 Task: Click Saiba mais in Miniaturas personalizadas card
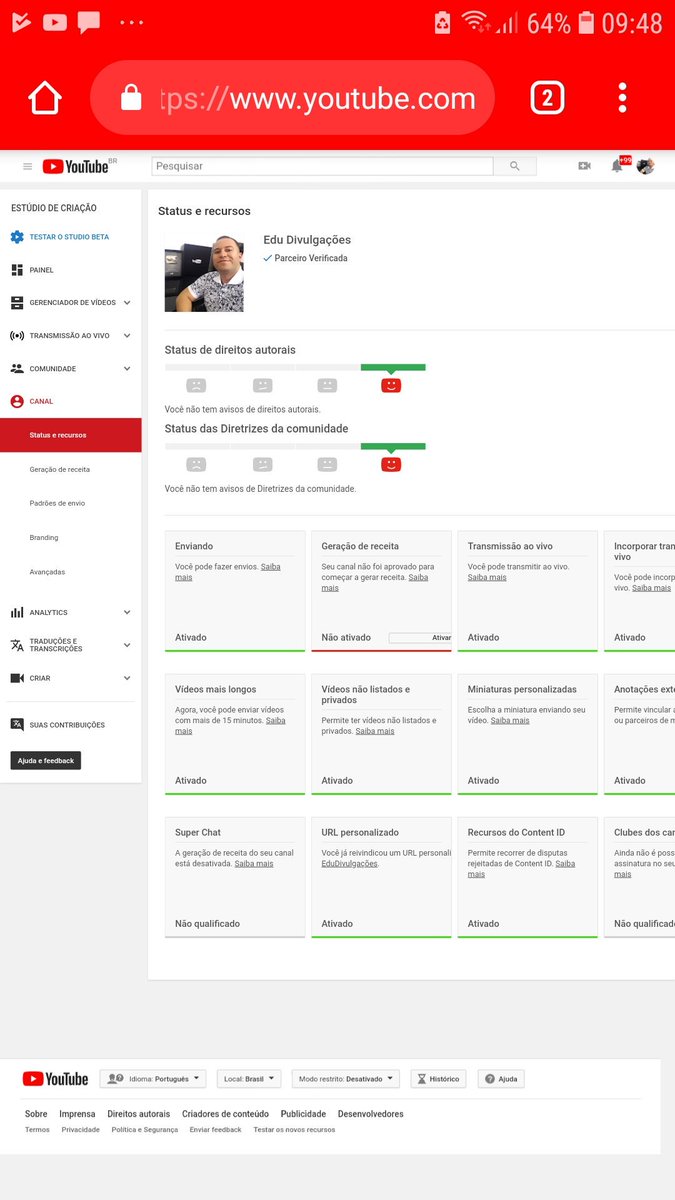pos(510,720)
